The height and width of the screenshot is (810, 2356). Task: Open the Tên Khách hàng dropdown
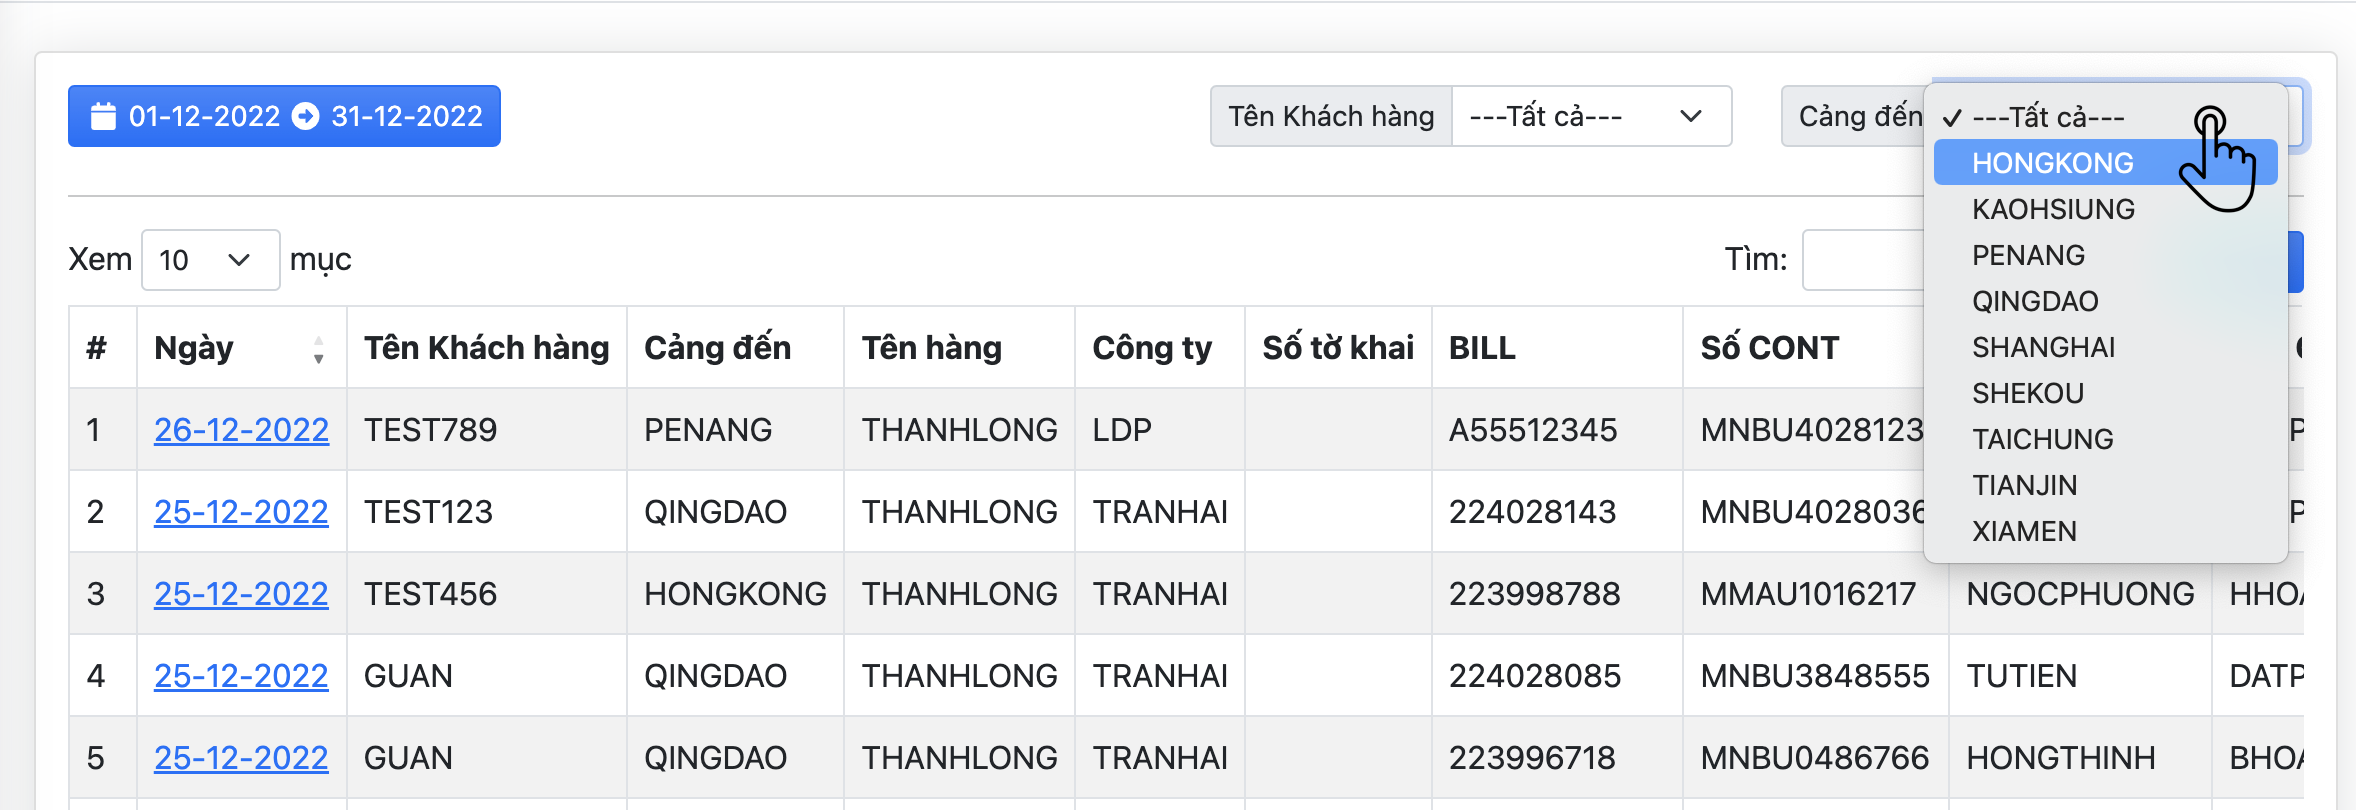[1590, 117]
